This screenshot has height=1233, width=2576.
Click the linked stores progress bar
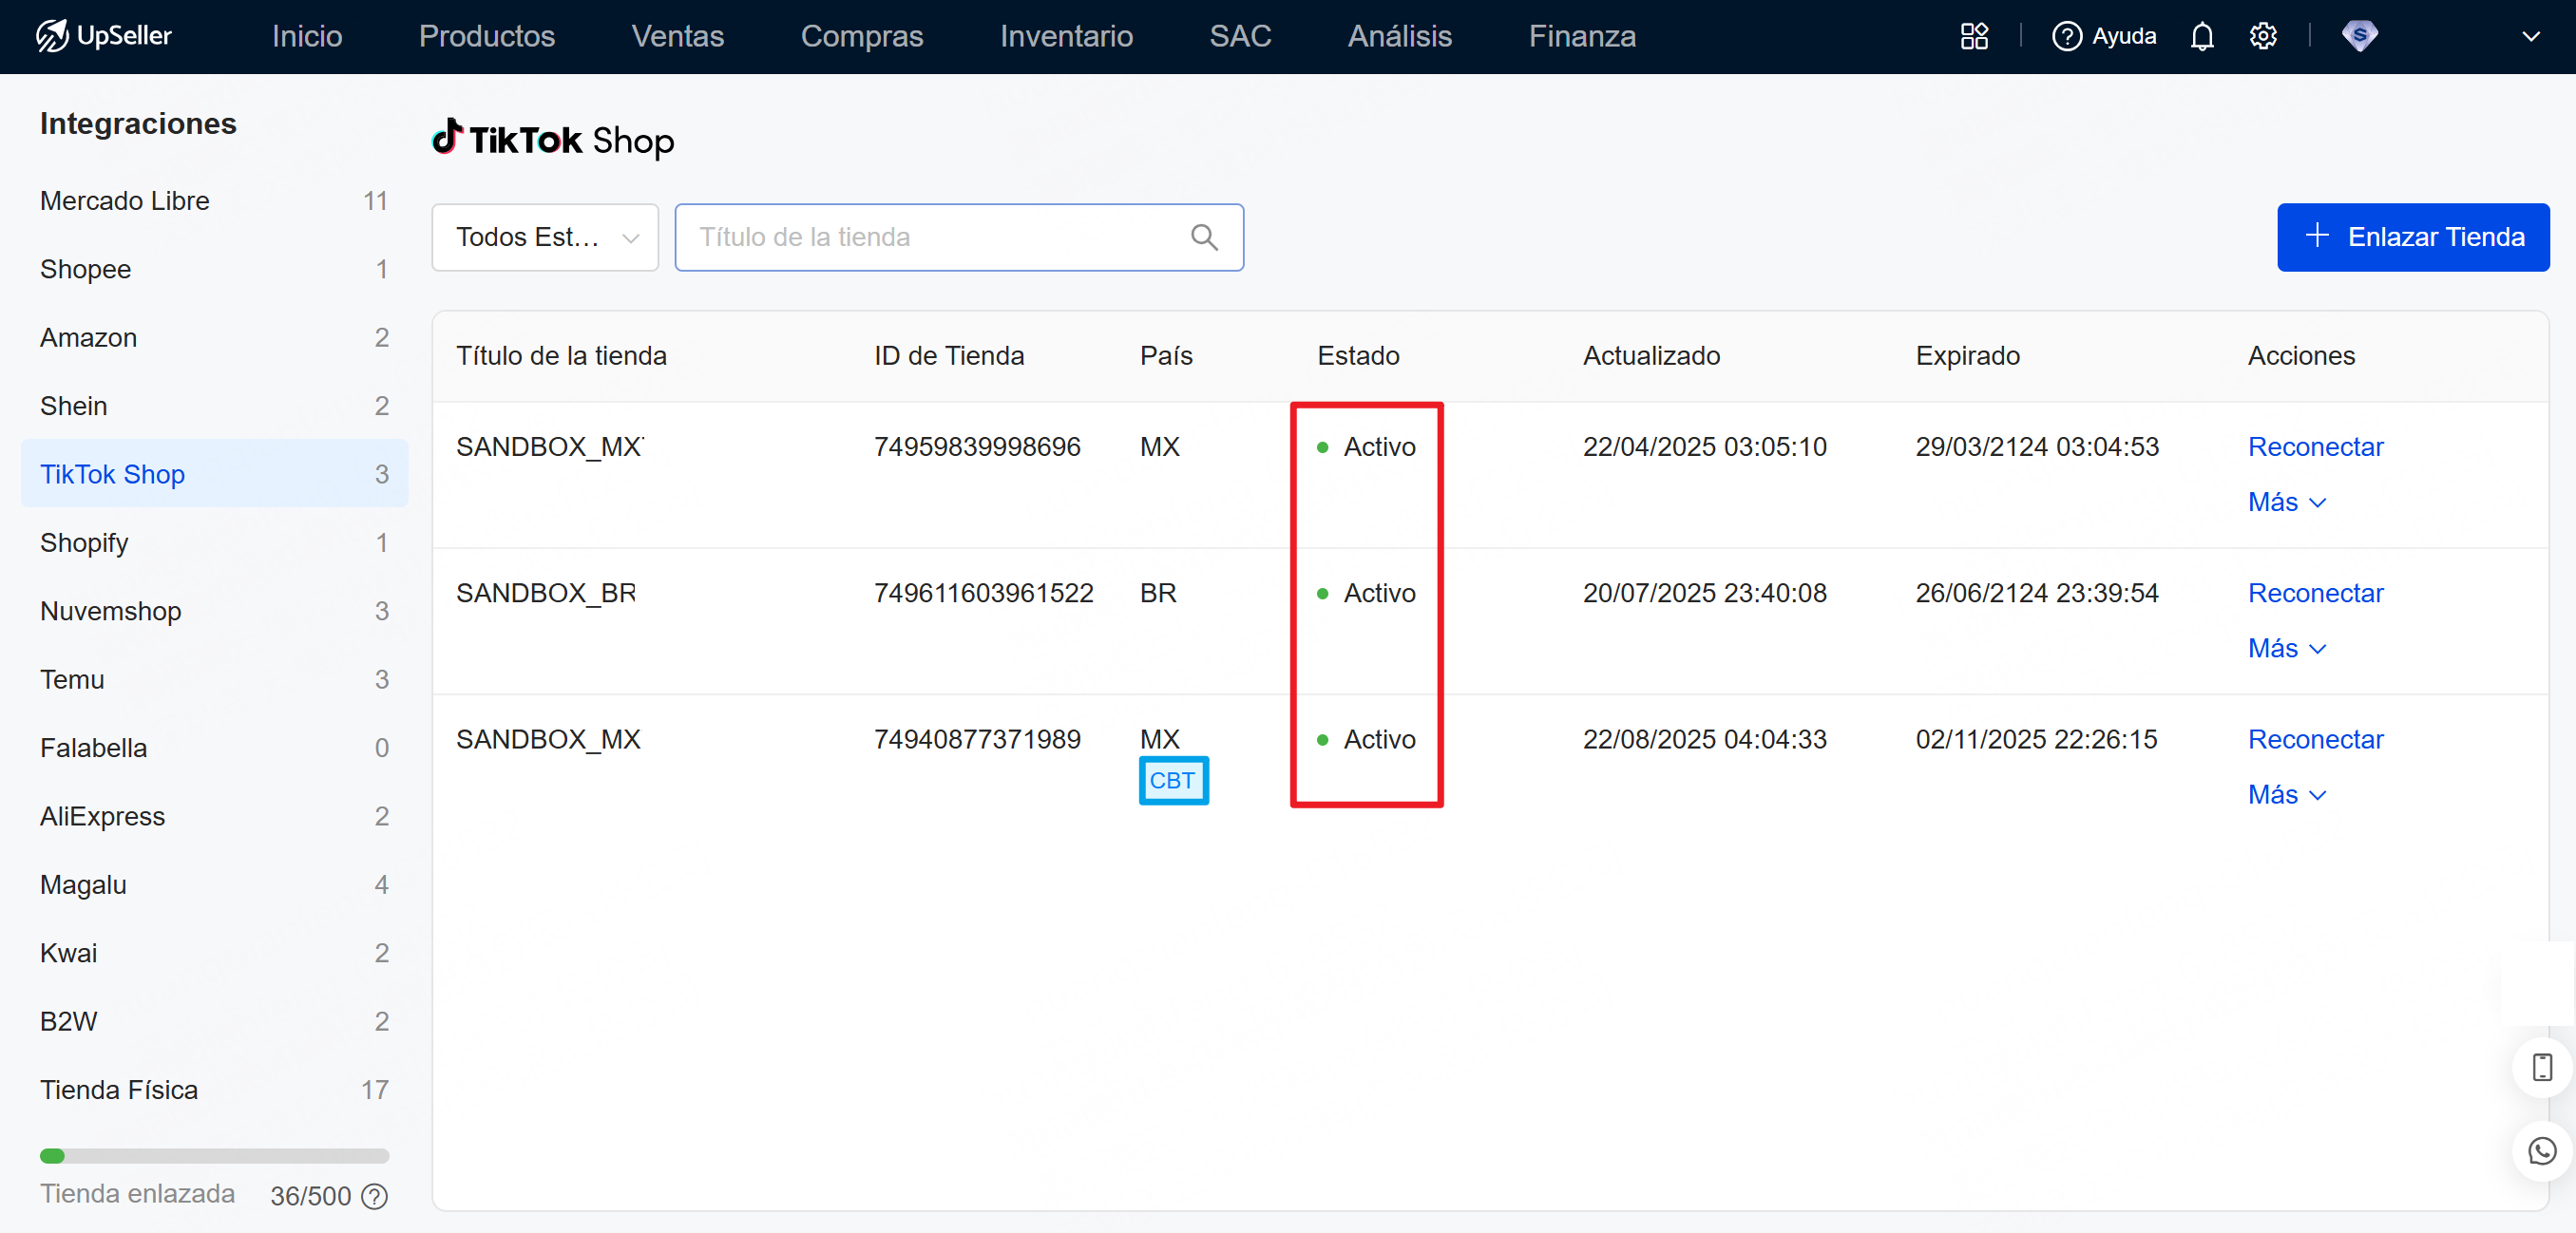click(214, 1156)
